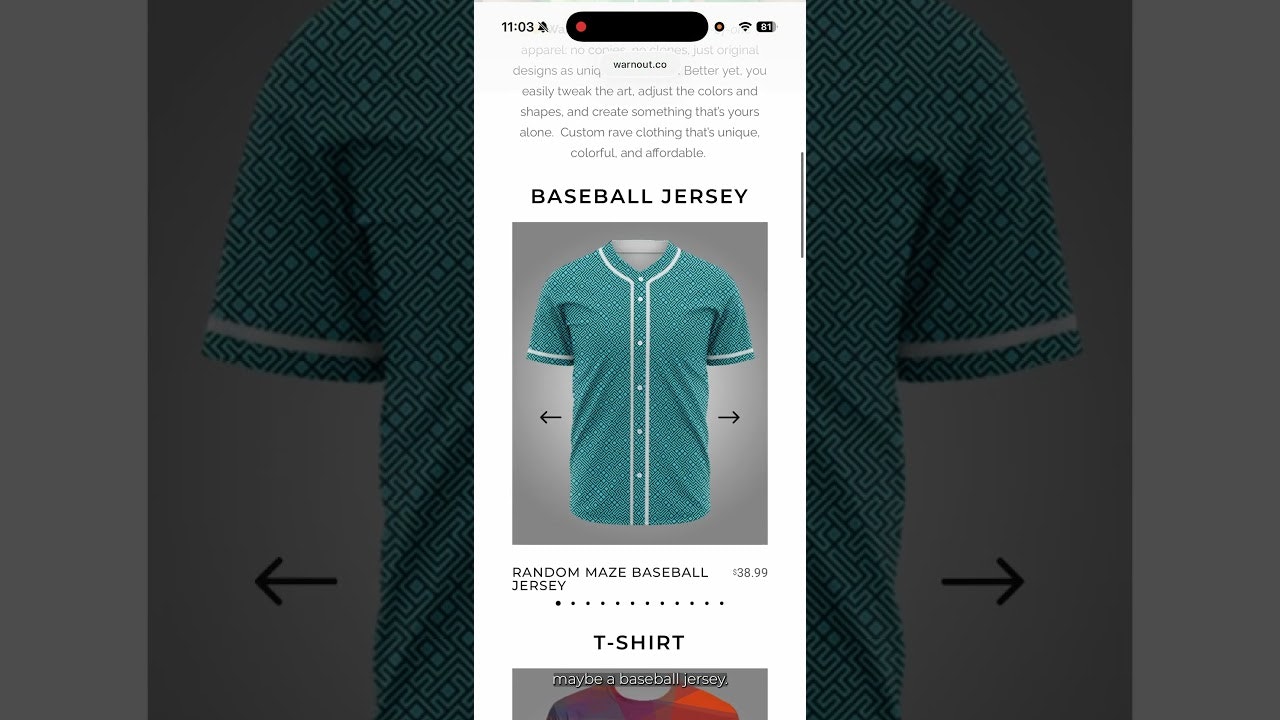Open the T-shirt product image below
1280x720 pixels.
click(640, 694)
